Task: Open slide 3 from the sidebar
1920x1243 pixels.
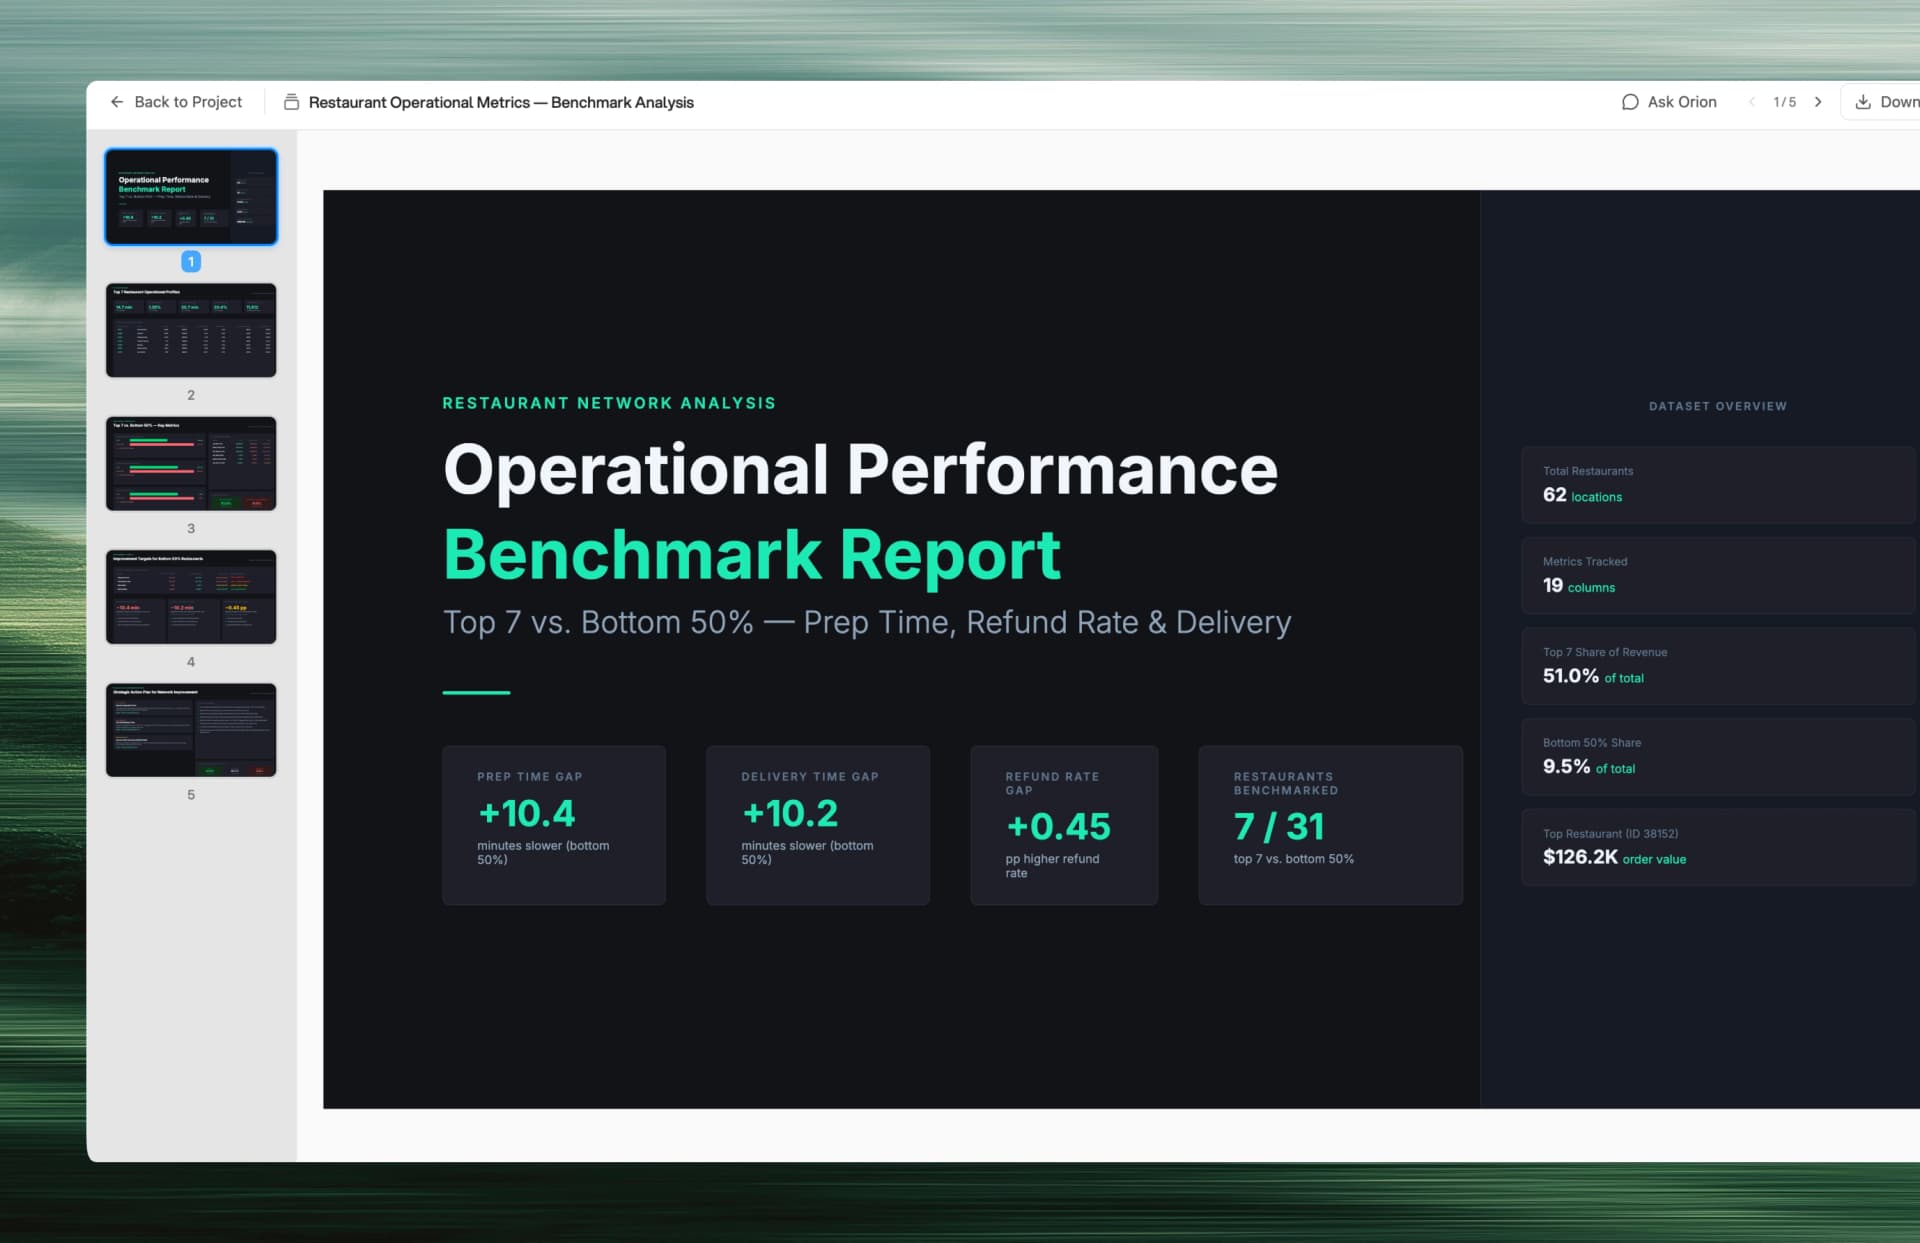Action: tap(191, 463)
